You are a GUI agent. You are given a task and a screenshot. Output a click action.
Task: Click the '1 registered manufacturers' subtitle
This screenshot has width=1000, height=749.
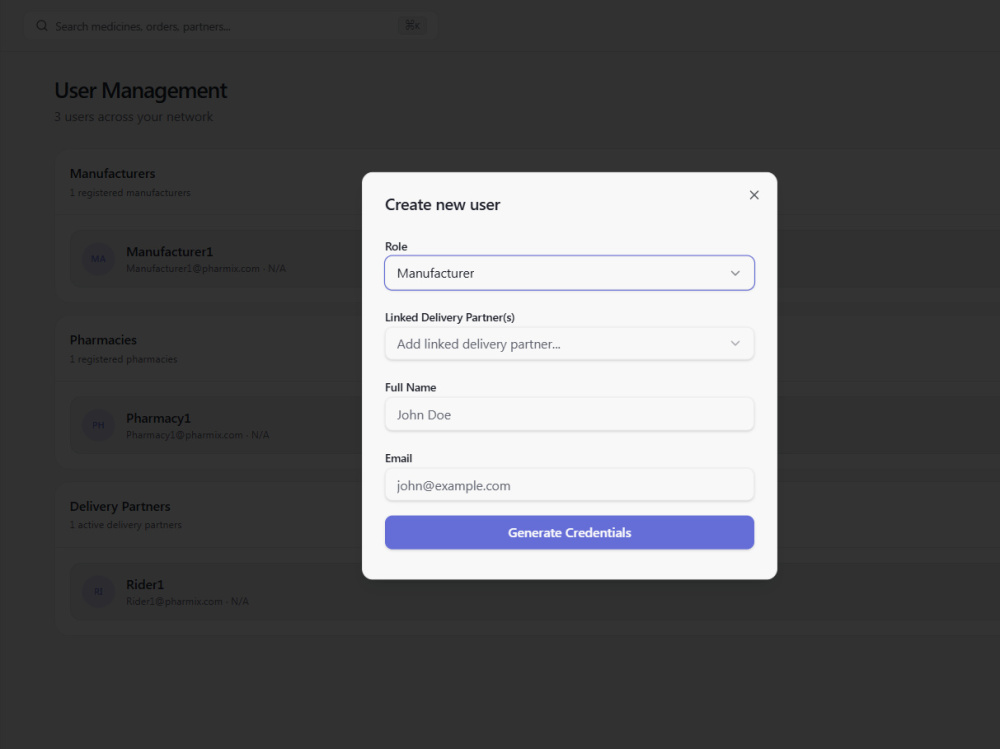130,193
